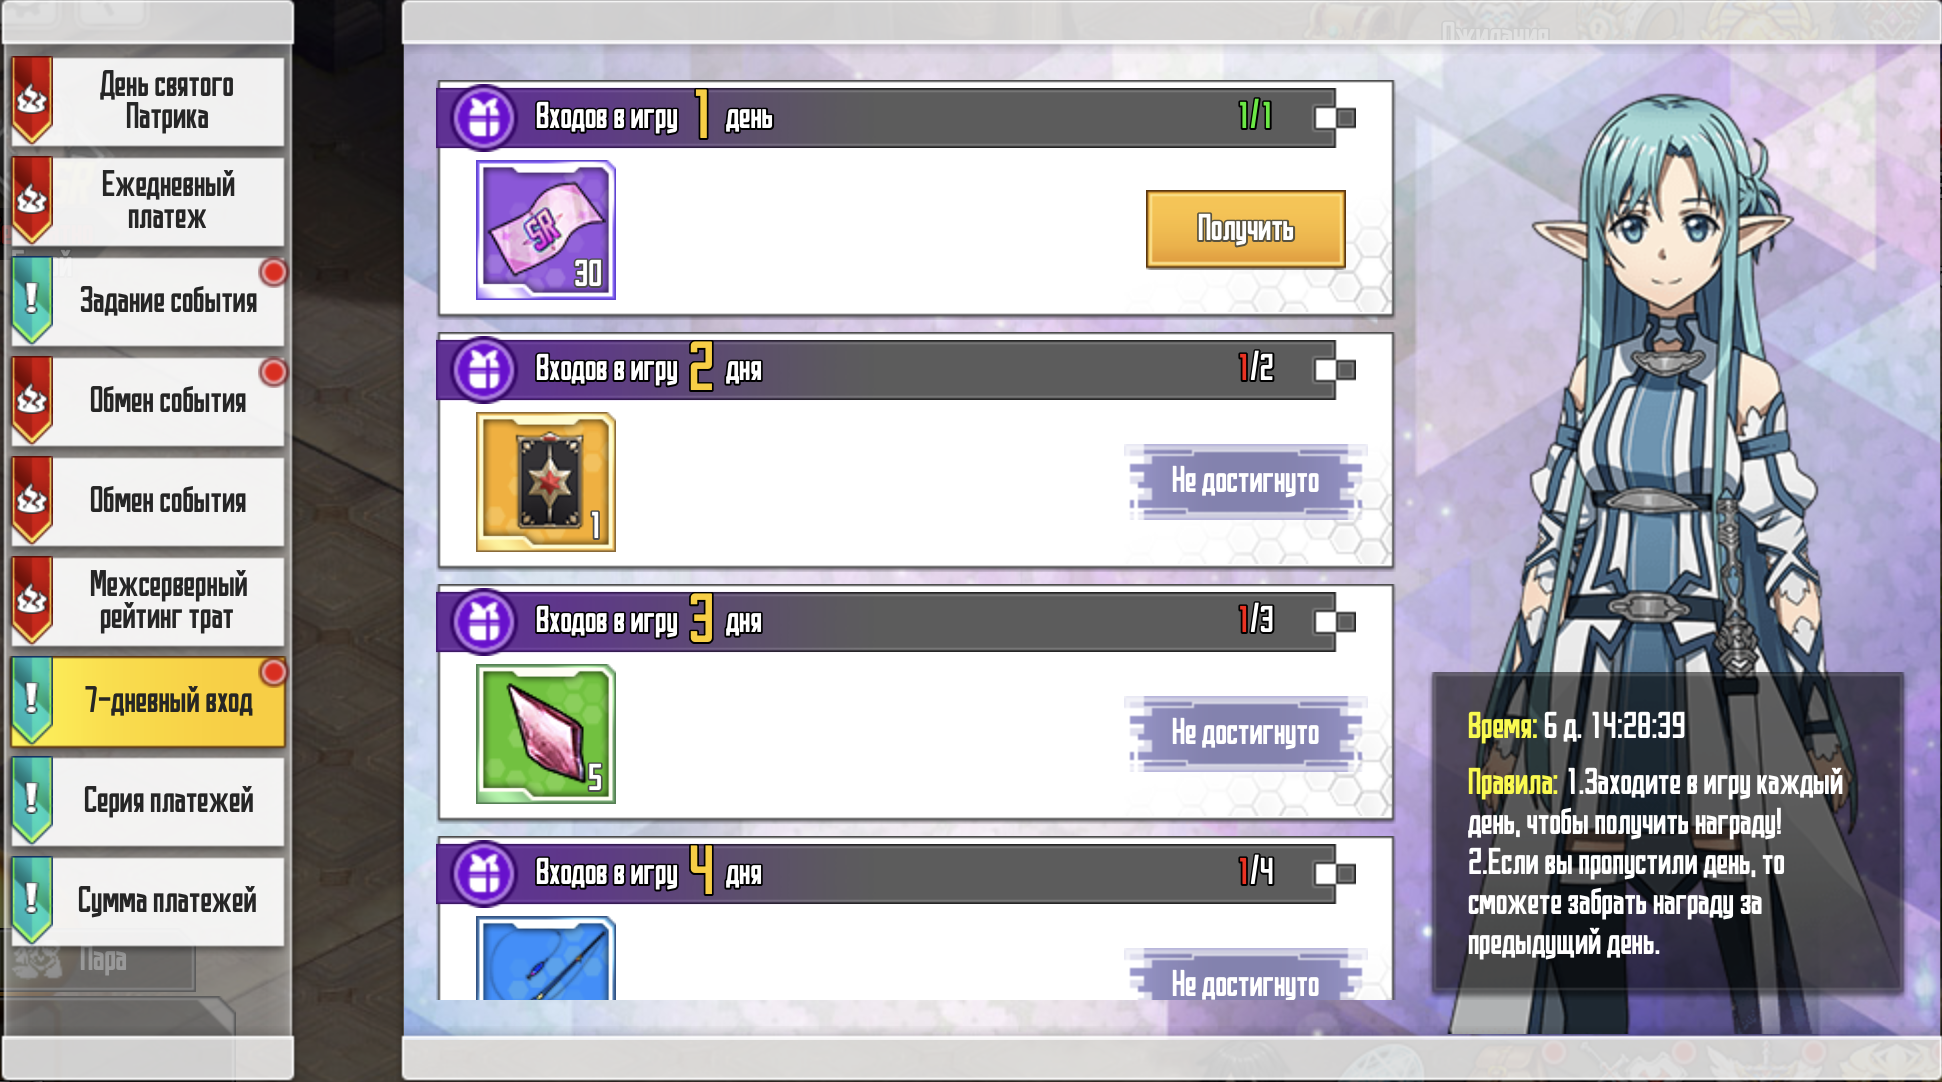Click the star card reward icon
The width and height of the screenshot is (1942, 1082).
545,482
